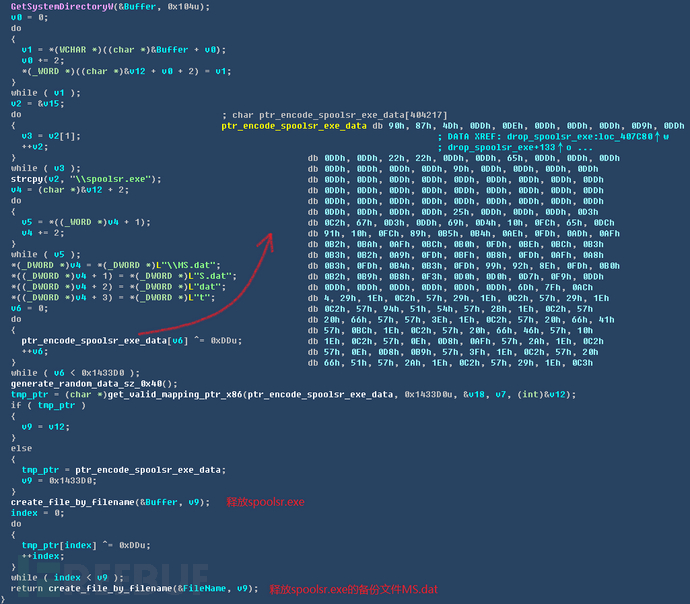
Task: Click the generate_random_data_sz_0x40() call
Action: pos(94,384)
